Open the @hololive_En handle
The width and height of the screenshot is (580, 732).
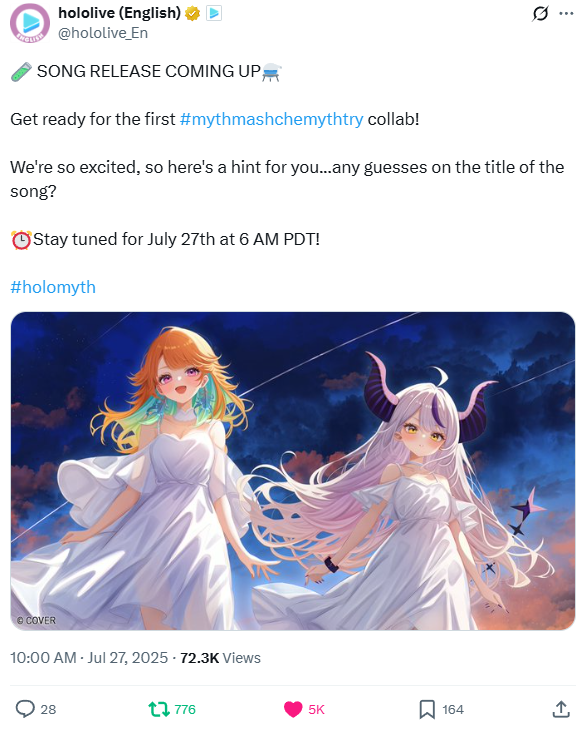pos(103,33)
